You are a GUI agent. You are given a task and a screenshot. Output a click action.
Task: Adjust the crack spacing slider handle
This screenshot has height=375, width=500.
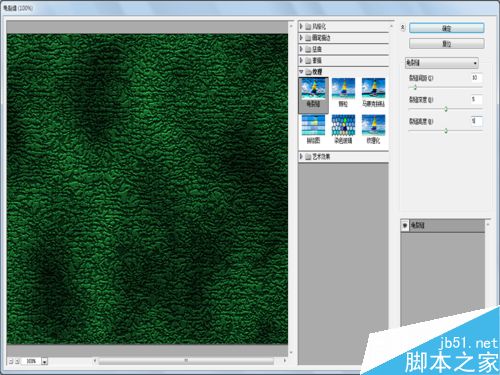415,88
